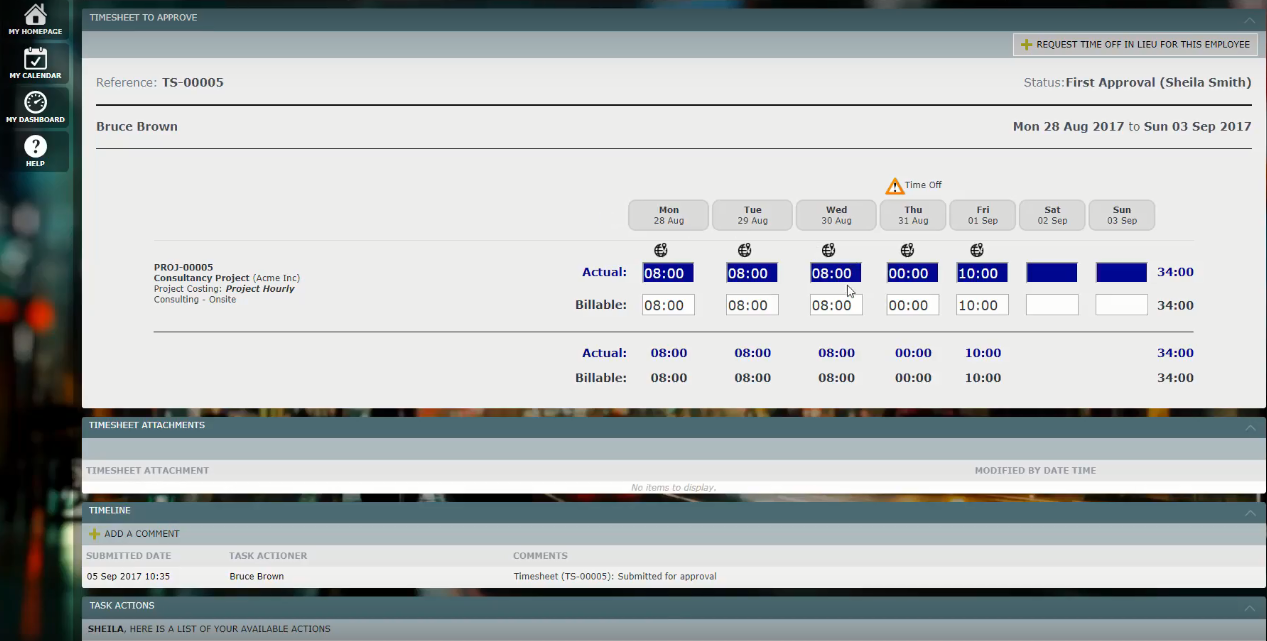Viewport: 1267px width, 641px height.
Task: Click the Bruce Brown employee name heading
Action: pos(137,127)
